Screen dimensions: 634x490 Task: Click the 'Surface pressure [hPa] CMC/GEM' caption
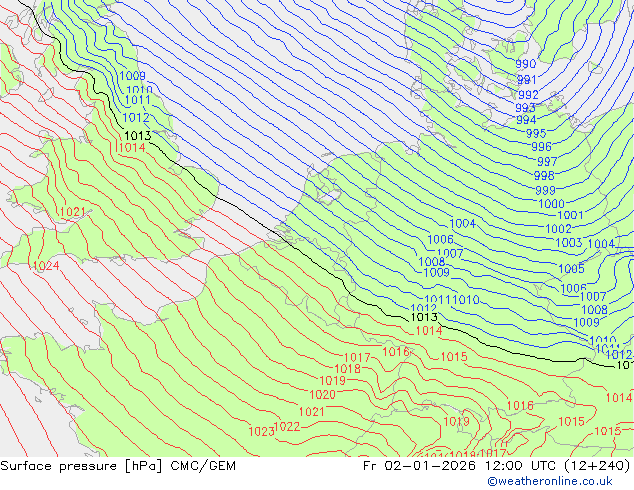[118, 466]
